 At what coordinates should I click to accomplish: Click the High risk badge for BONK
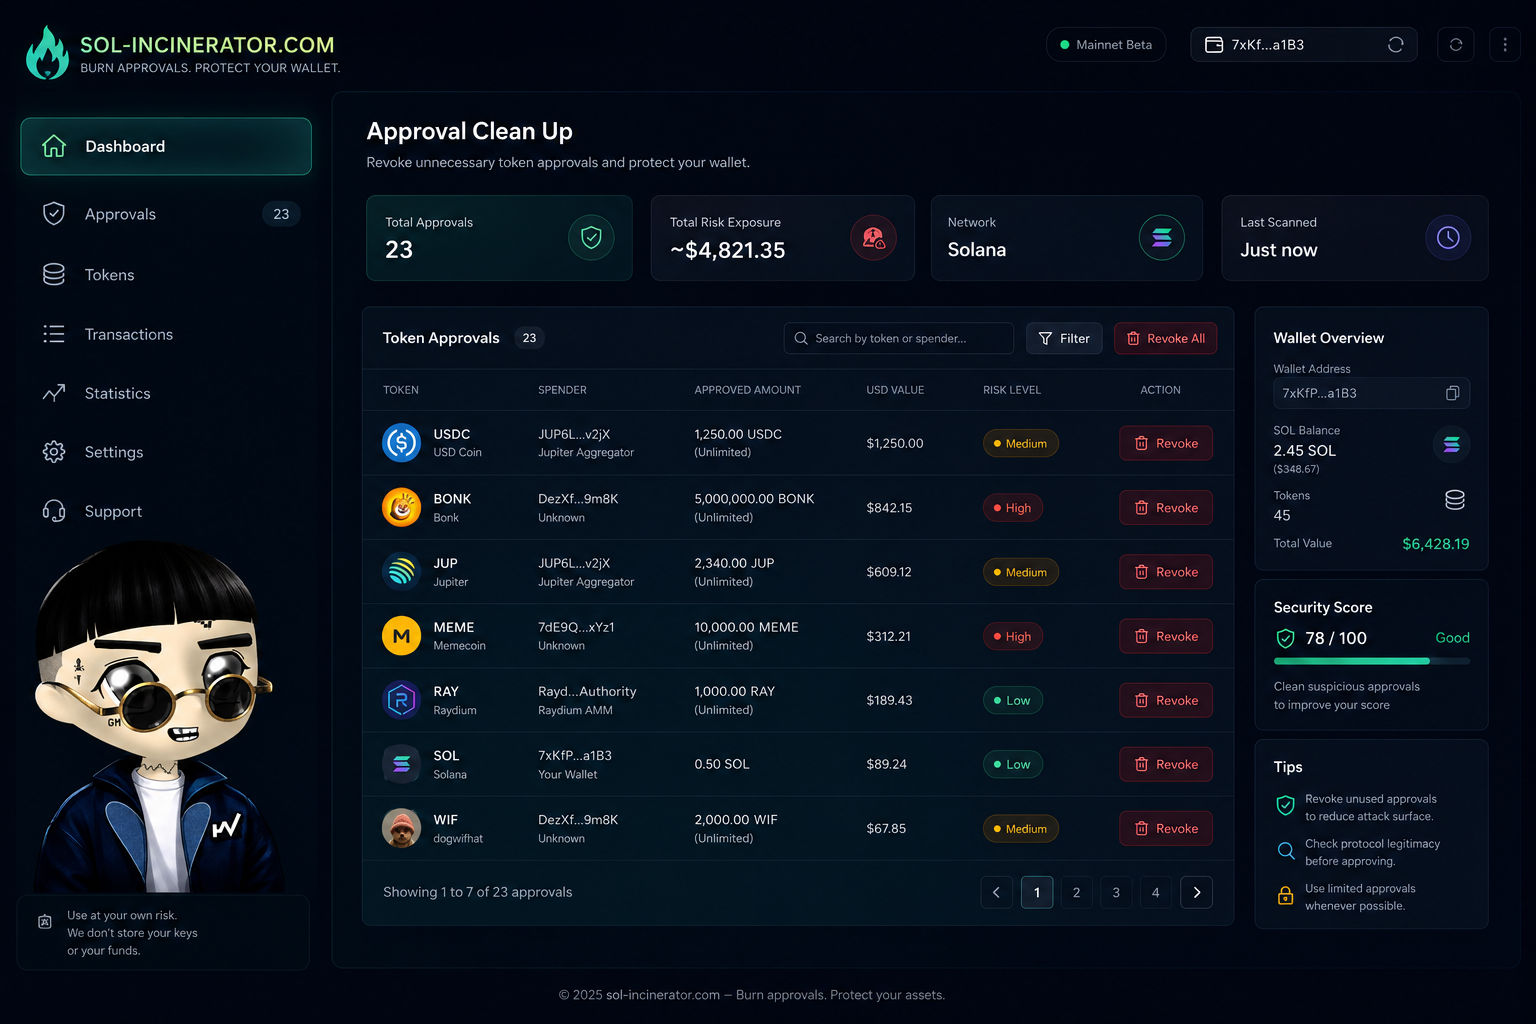click(x=1013, y=507)
